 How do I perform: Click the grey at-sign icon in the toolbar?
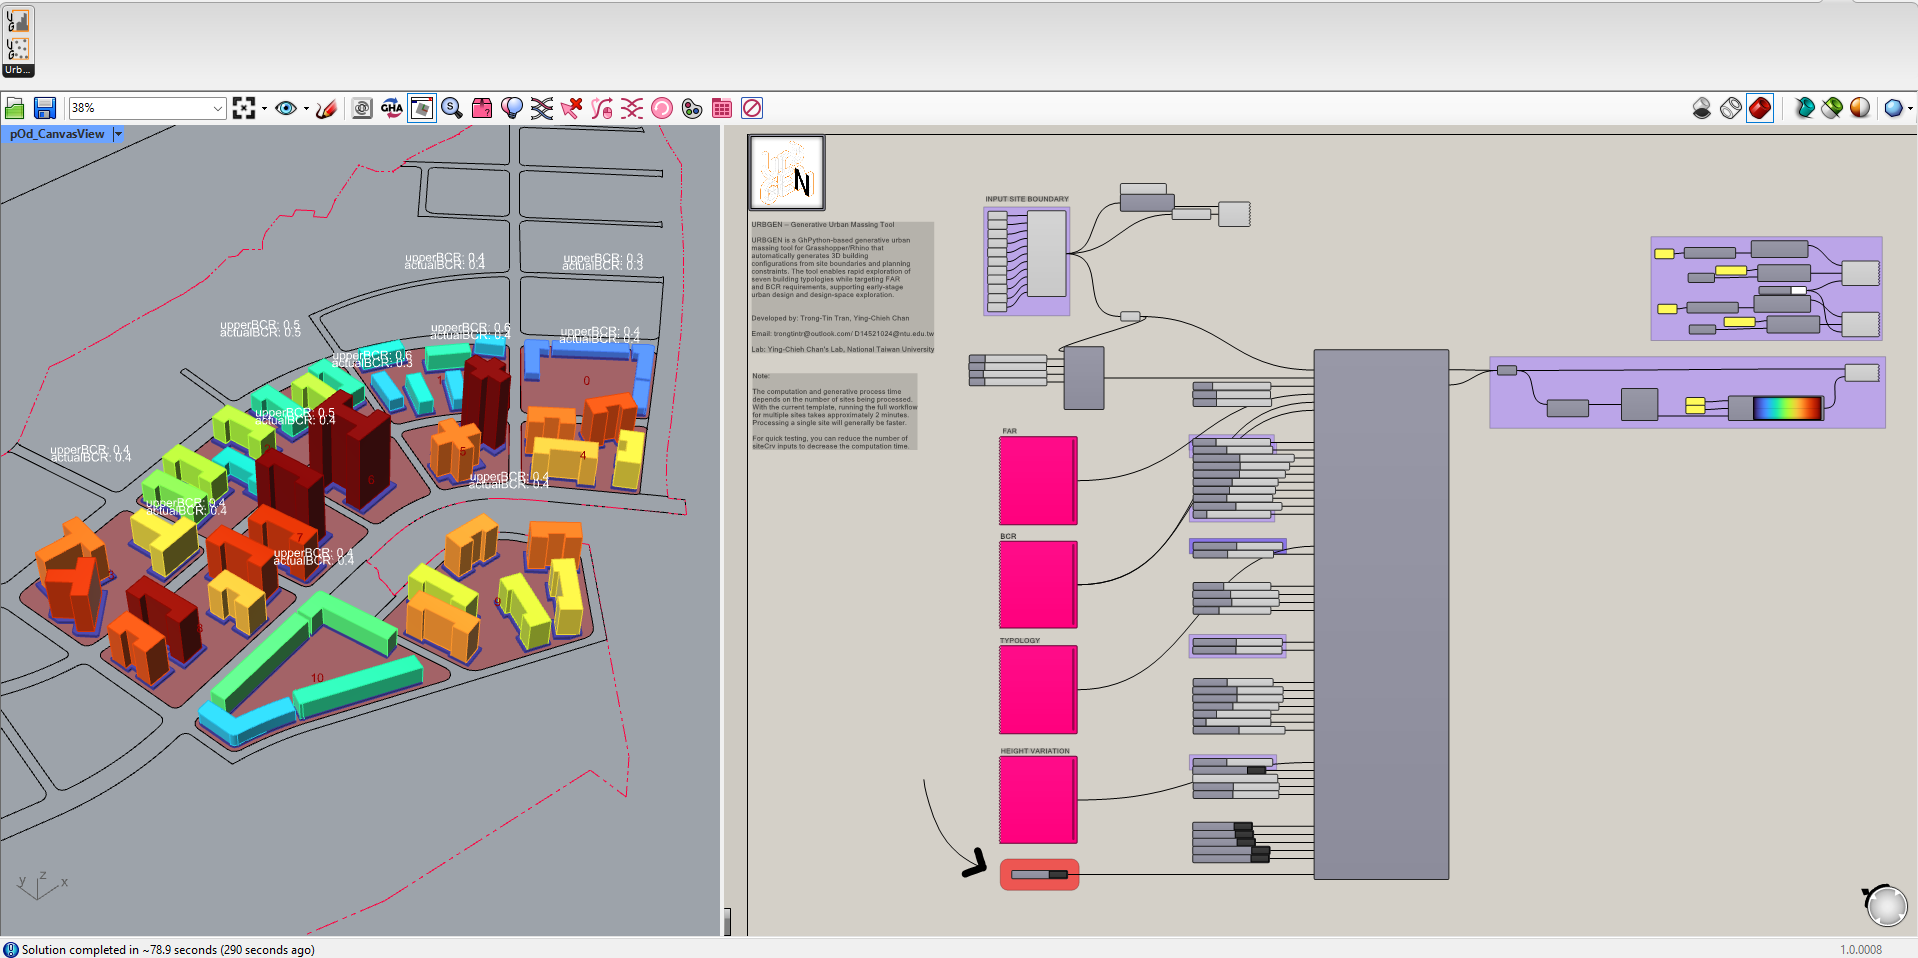click(x=362, y=108)
